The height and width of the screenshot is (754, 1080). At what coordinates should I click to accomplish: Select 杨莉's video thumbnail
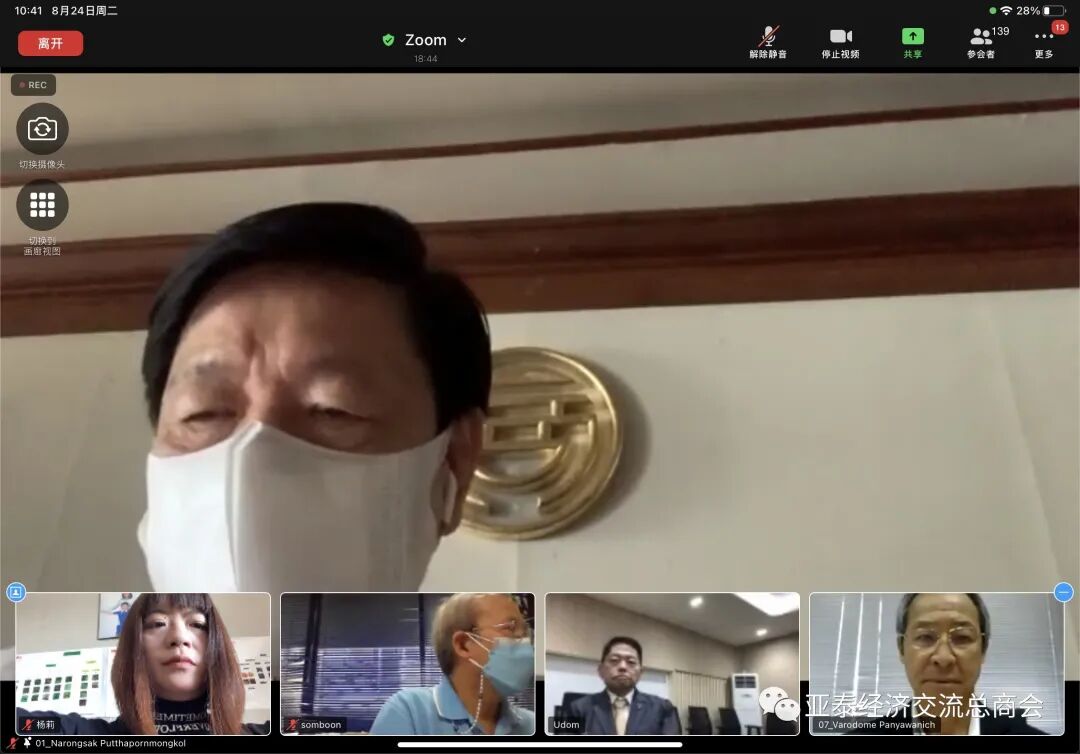tap(143, 664)
